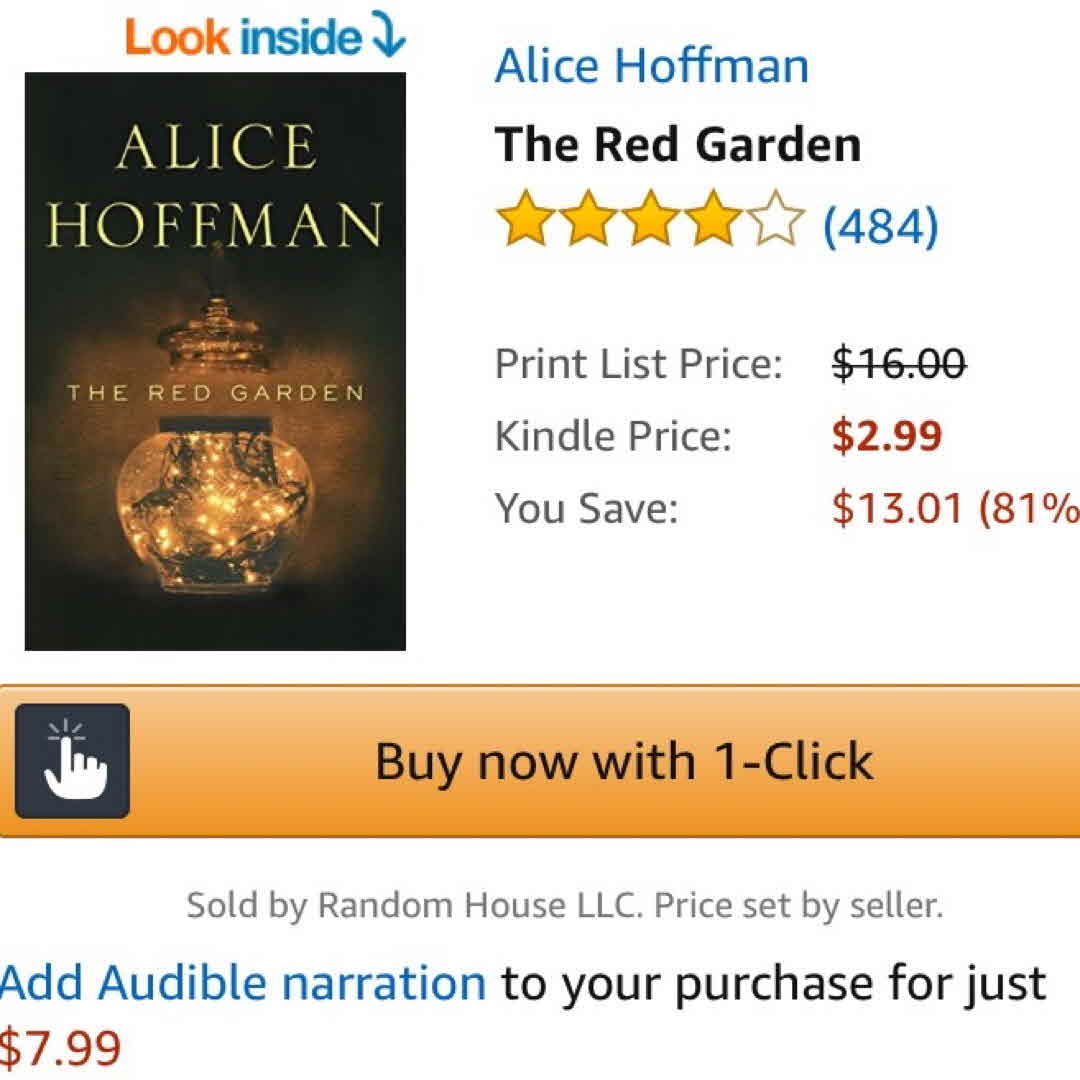
Task: Tap the 1-Click pointing hand icon
Action: pyautogui.click(x=72, y=761)
